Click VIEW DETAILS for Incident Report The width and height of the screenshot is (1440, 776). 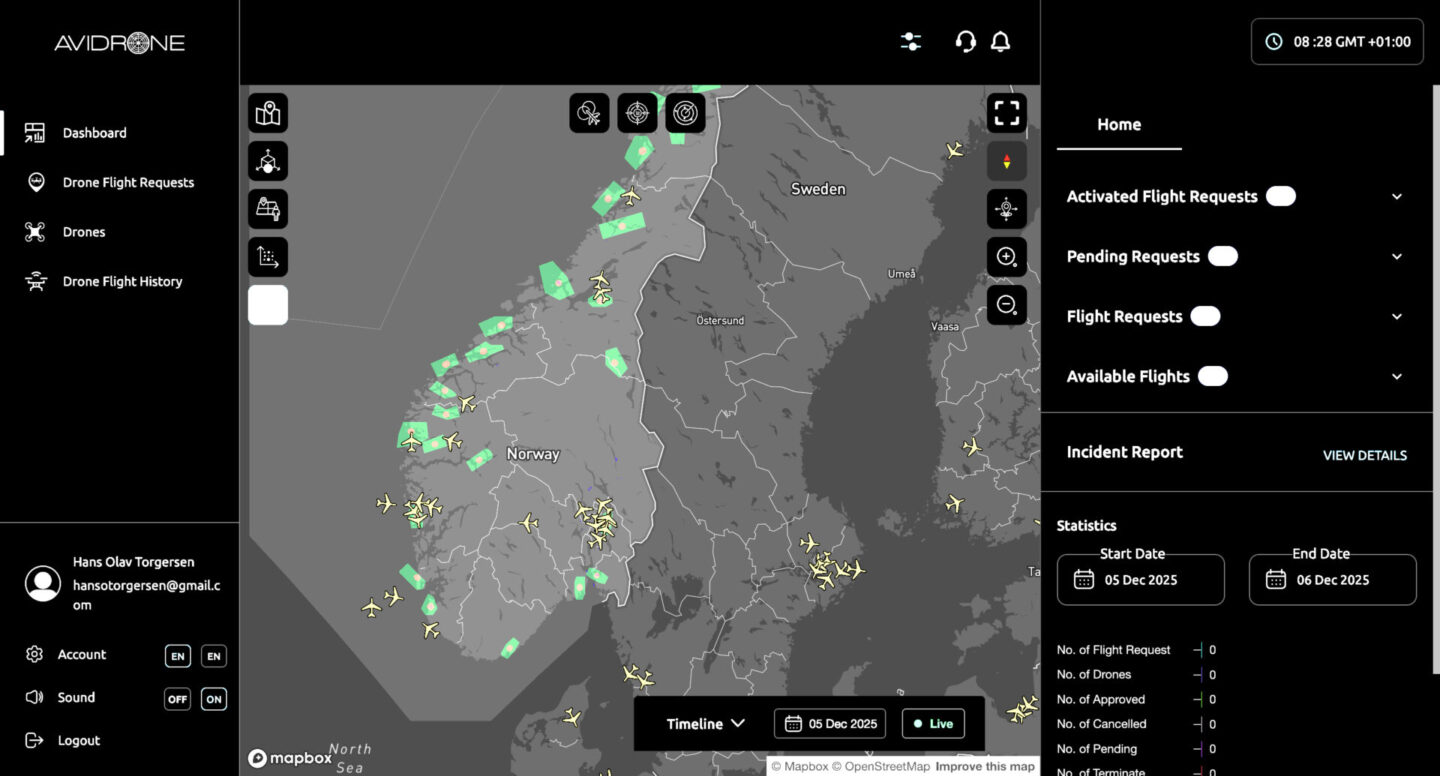[x=1364, y=456]
